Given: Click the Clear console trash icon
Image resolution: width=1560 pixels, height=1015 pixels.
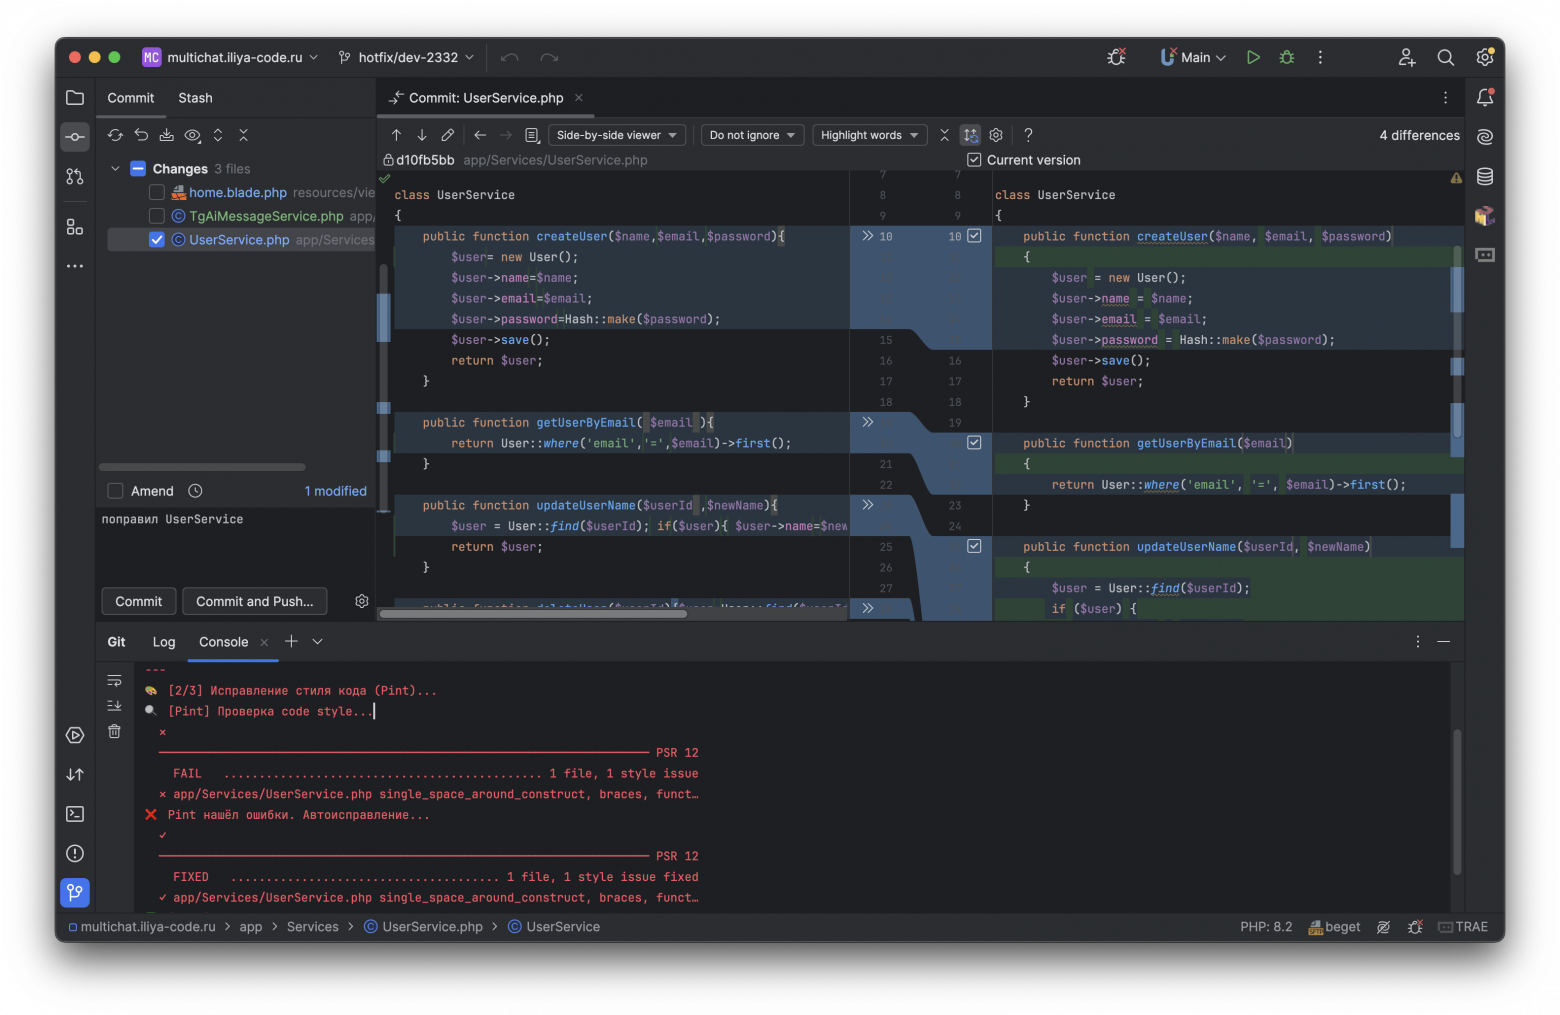Looking at the screenshot, I should click(115, 732).
